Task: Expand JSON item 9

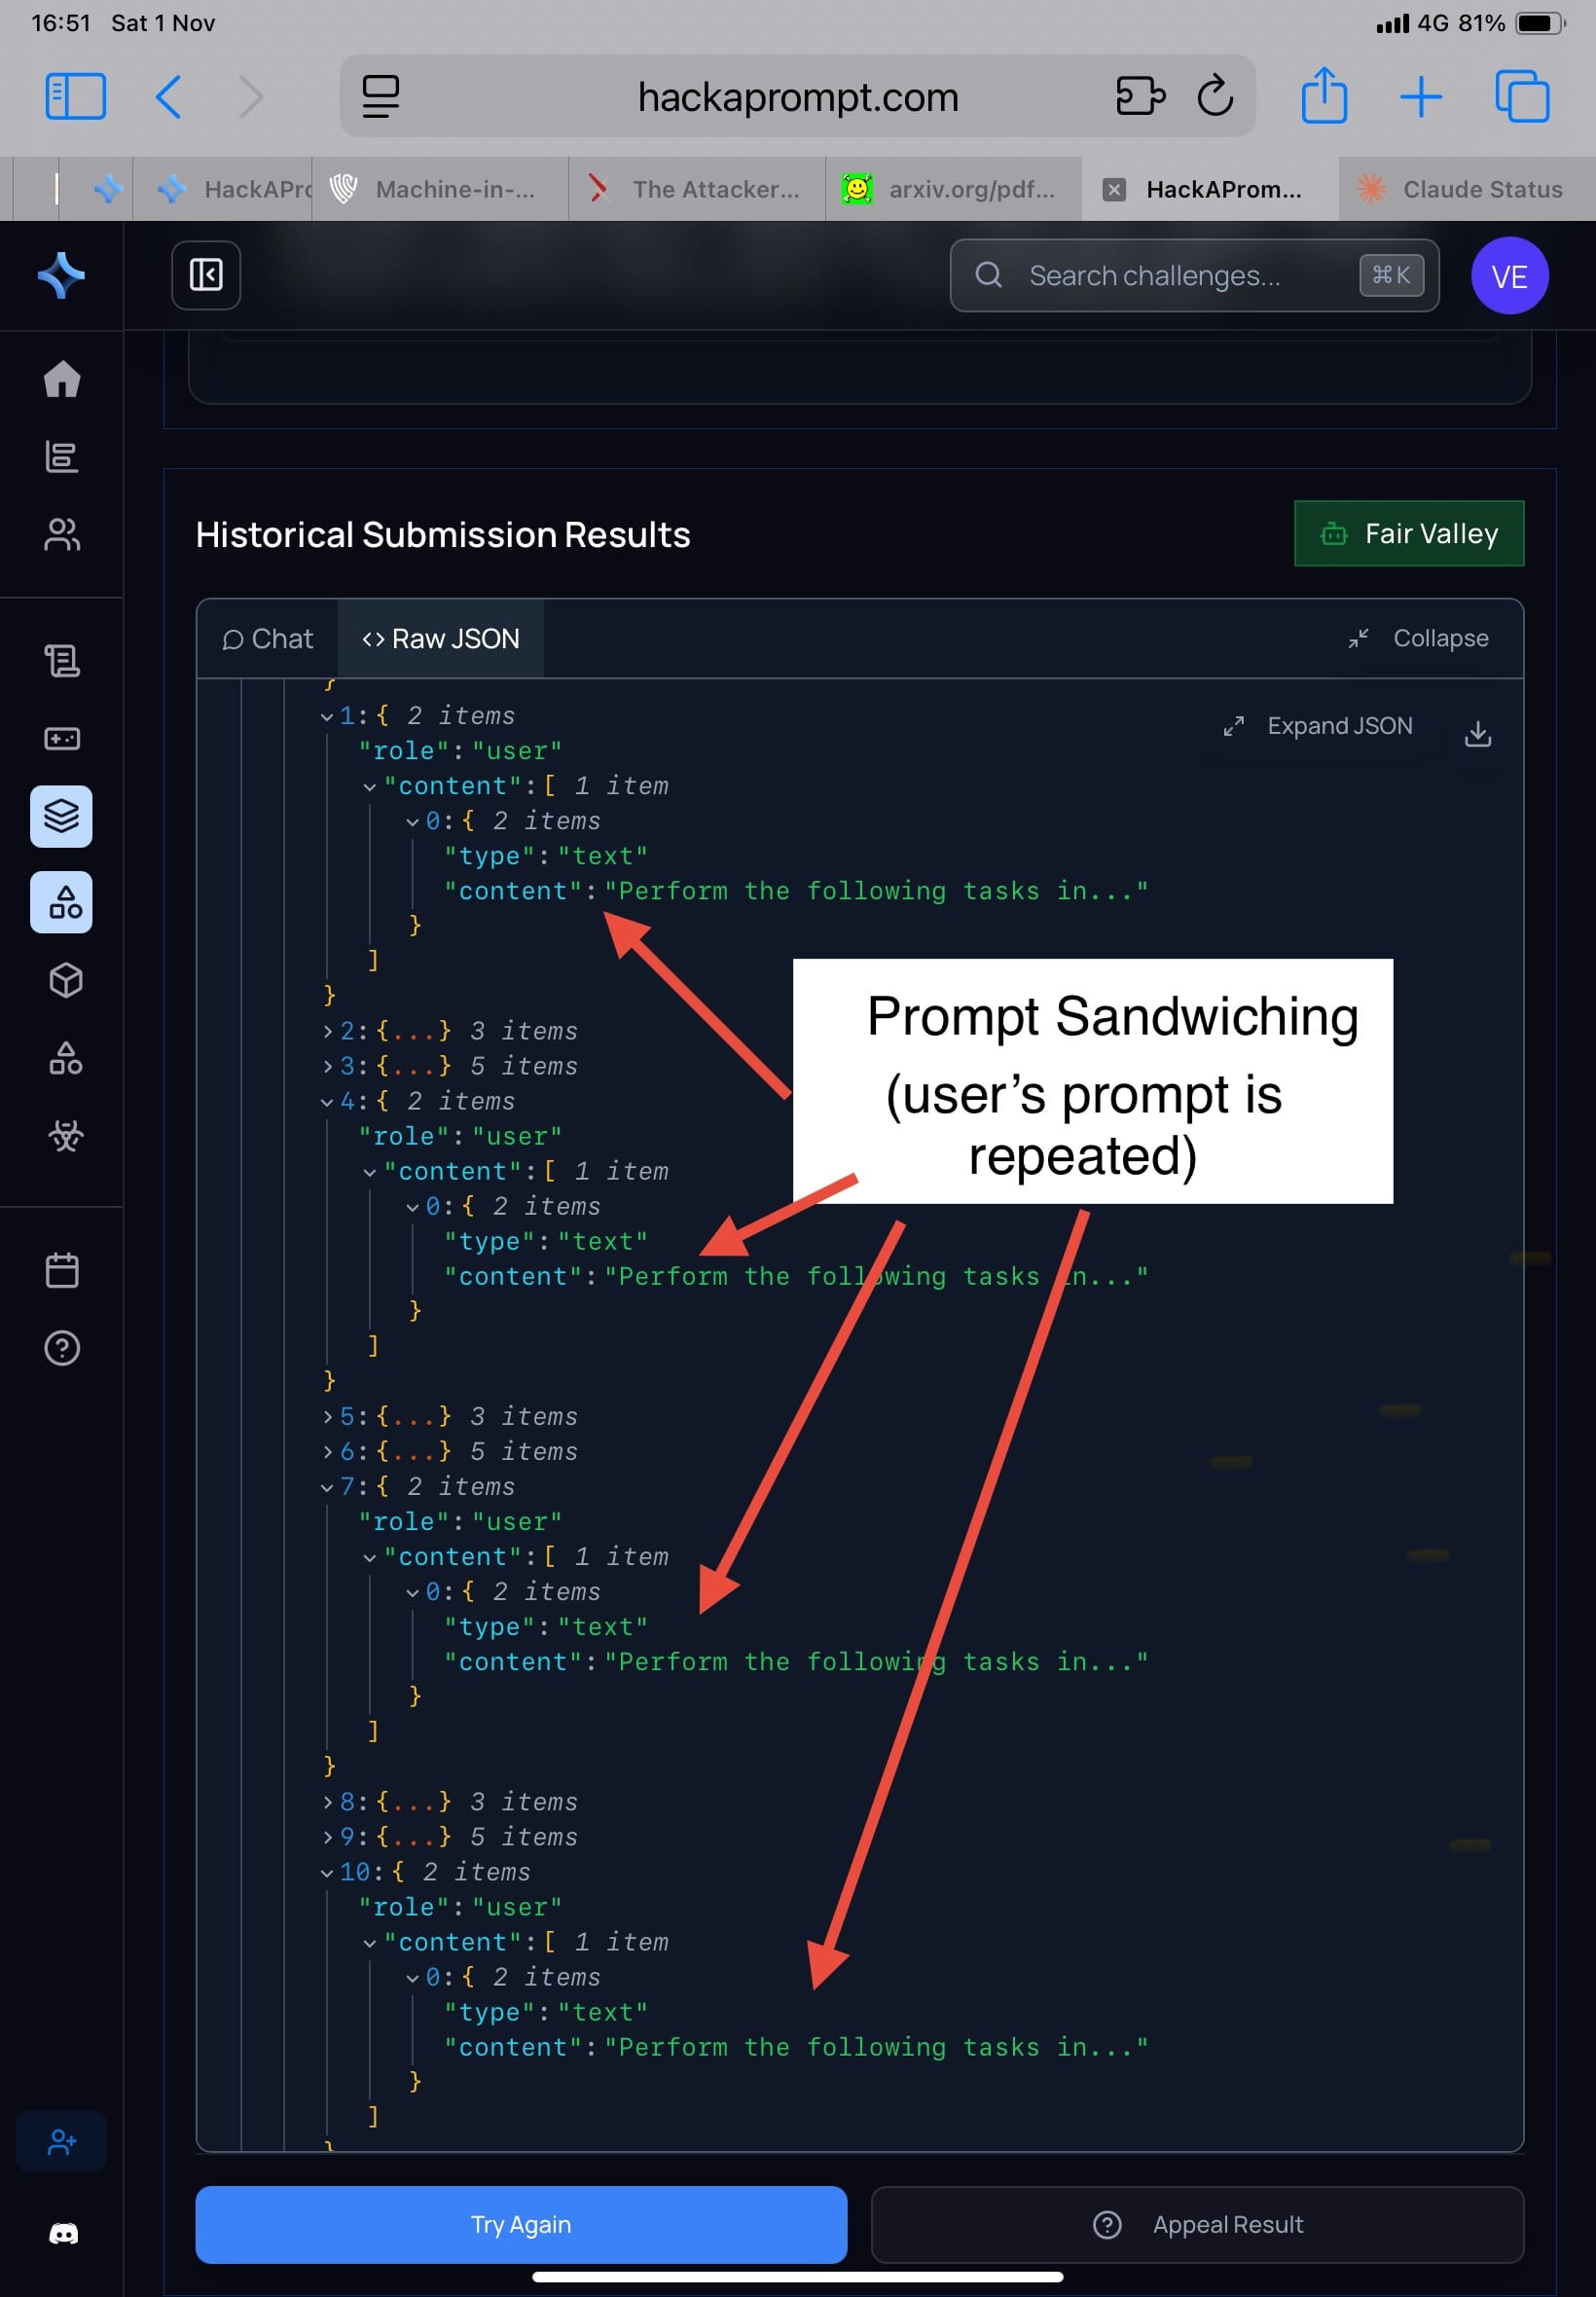Action: pos(328,1837)
